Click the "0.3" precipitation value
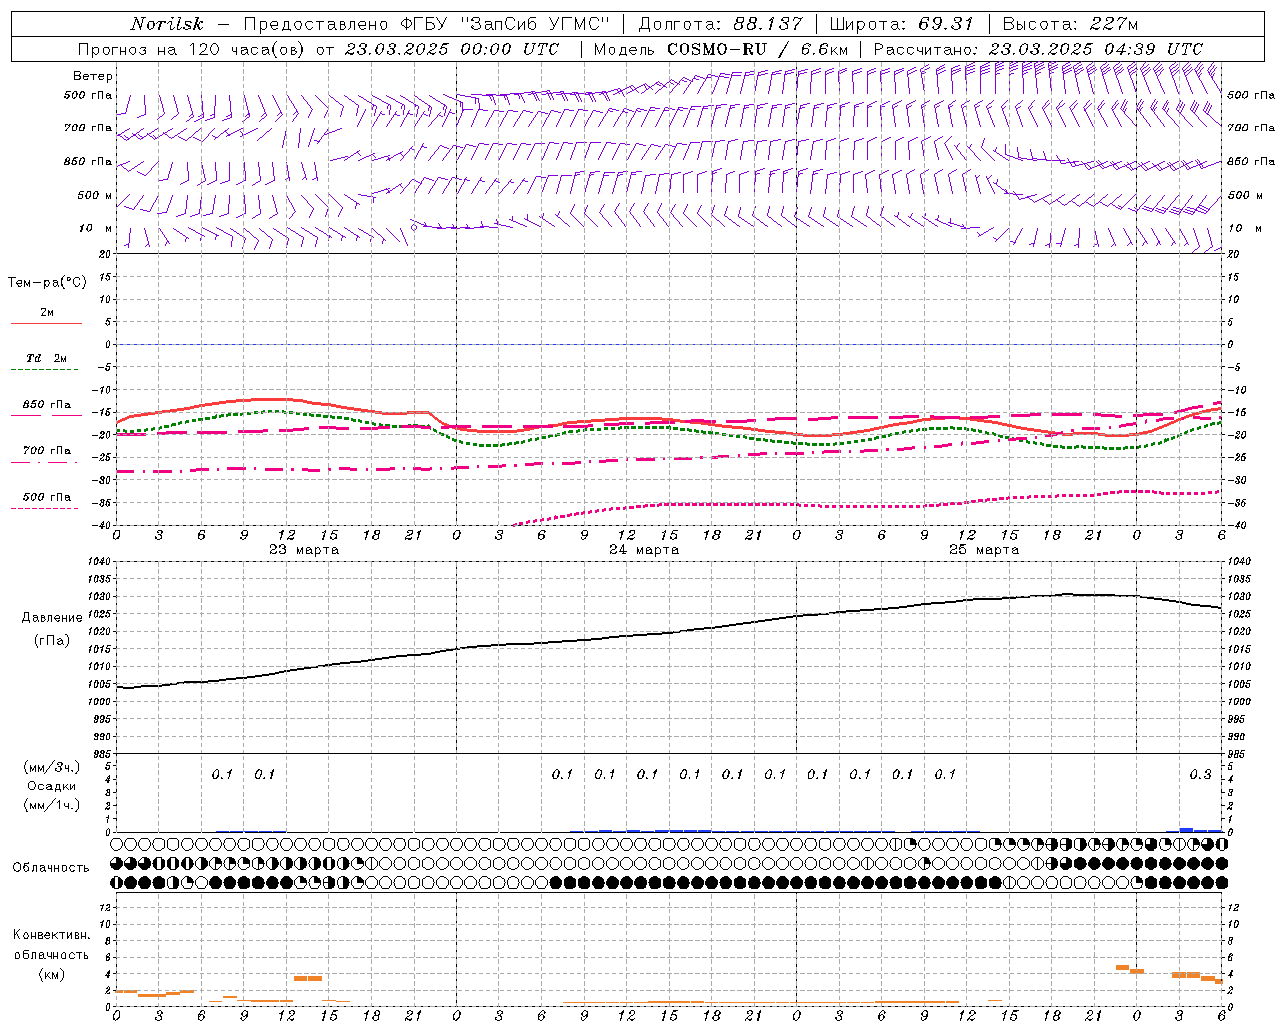Viewport: 1280px width, 1024px height. (x=1200, y=774)
